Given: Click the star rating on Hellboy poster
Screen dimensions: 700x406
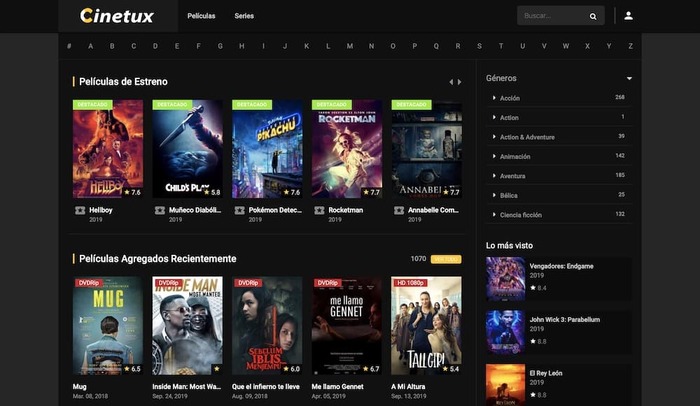Looking at the screenshot, I should (x=132, y=192).
